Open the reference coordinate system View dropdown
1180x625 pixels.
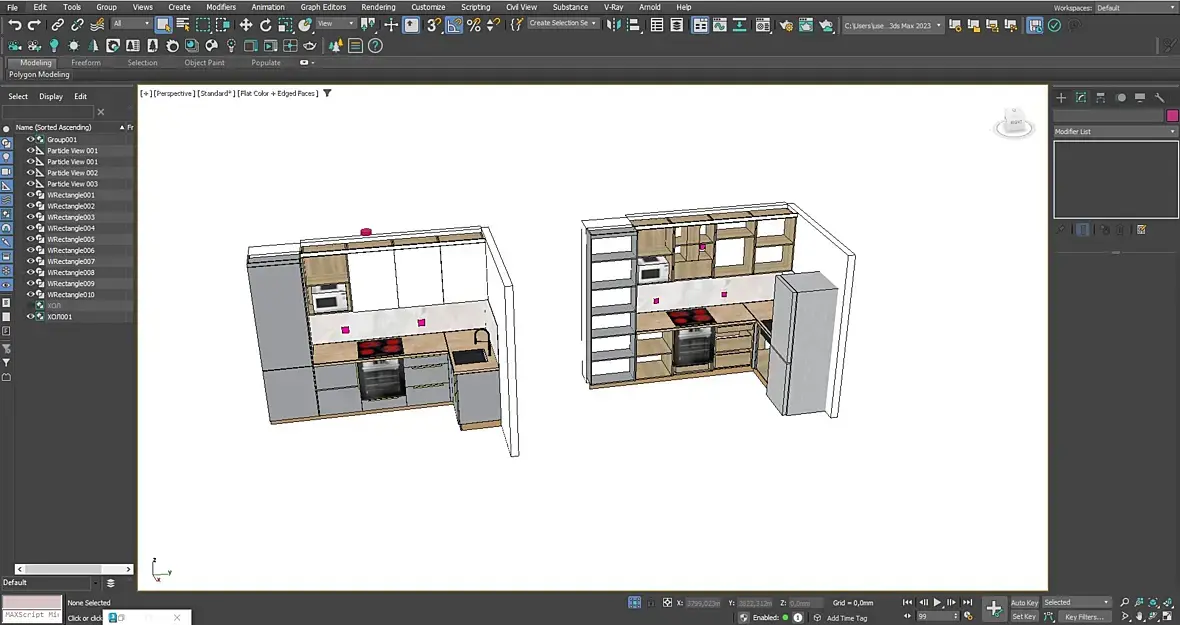click(336, 24)
